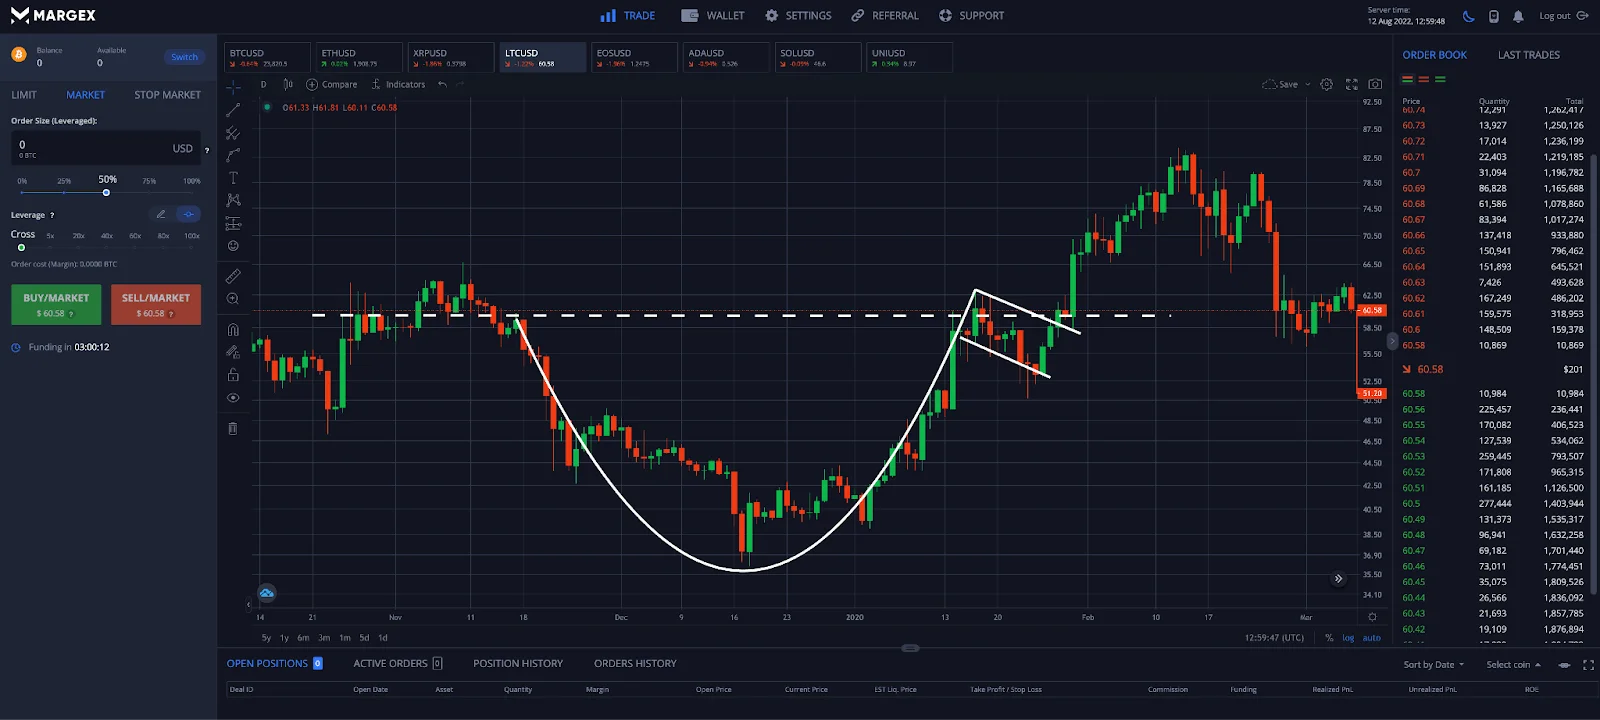Open the Sort by Date dropdown
Viewport: 1600px width, 720px height.
[1433, 665]
